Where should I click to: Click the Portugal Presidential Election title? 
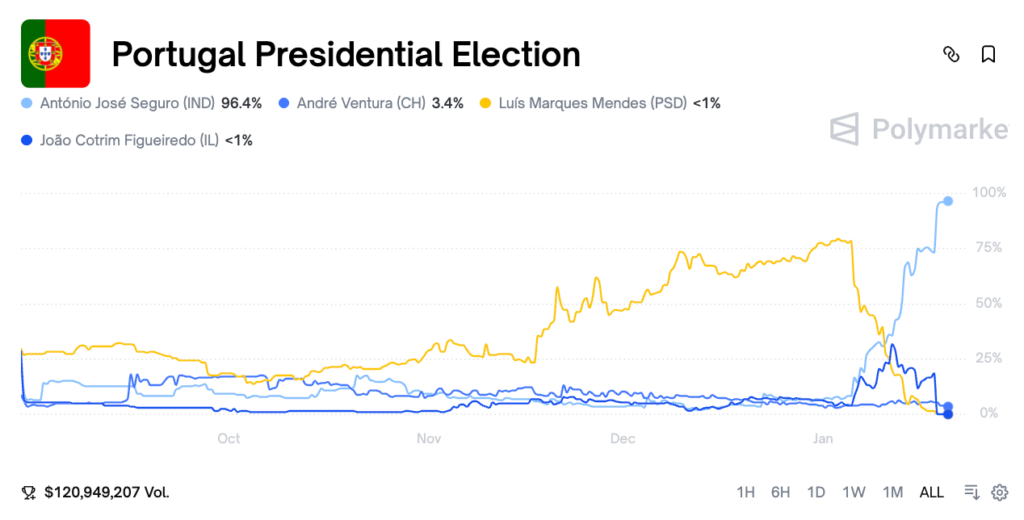[x=345, y=54]
